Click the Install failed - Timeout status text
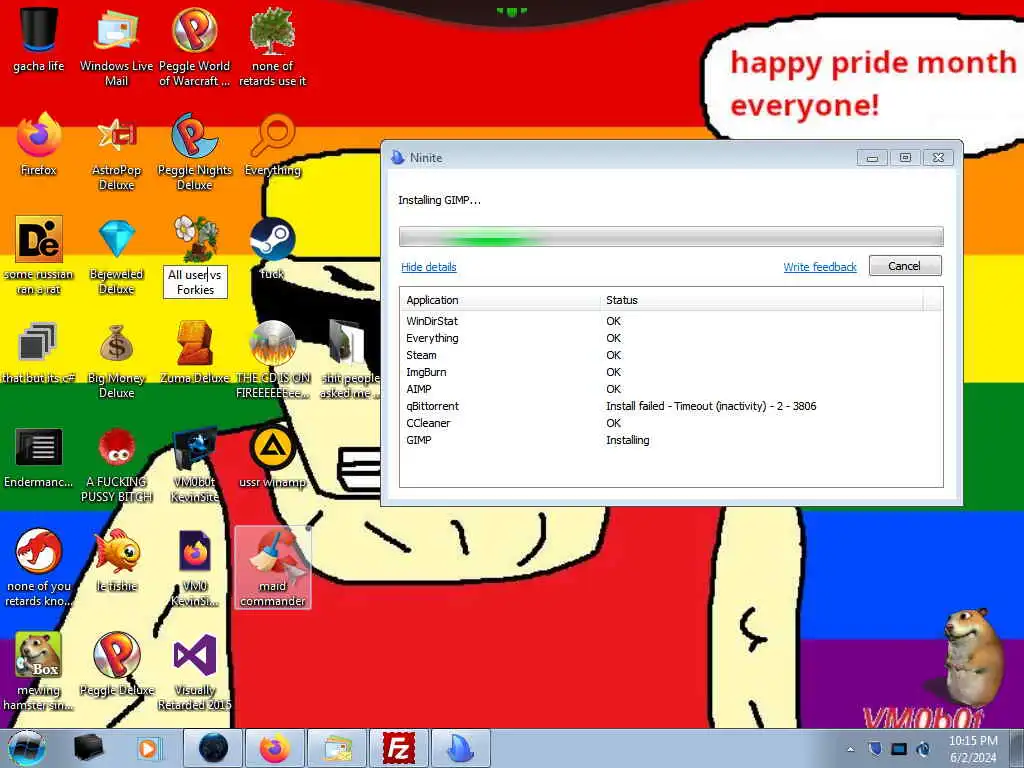 tap(711, 406)
